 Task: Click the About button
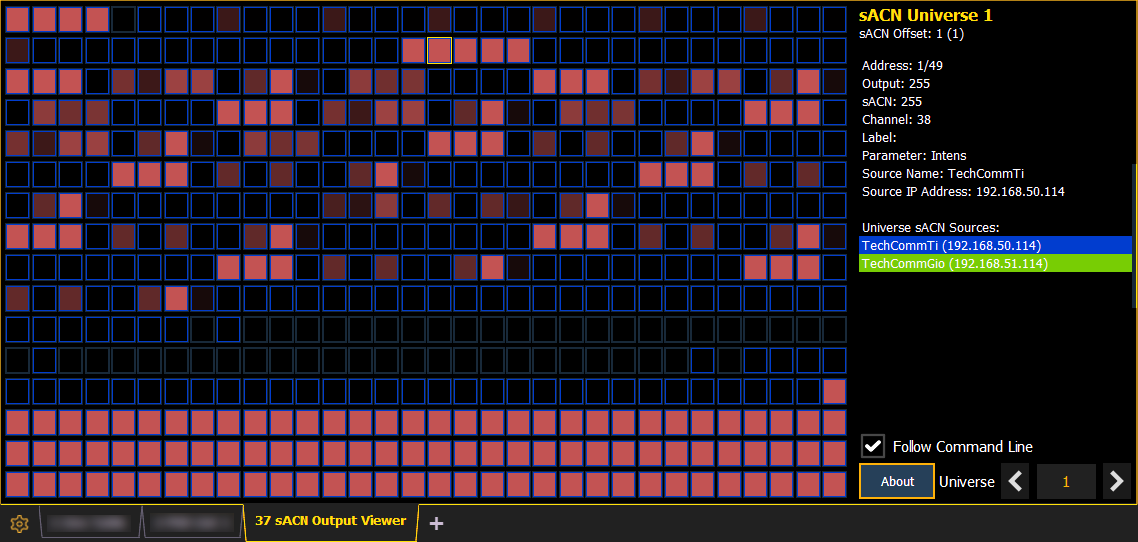click(x=897, y=481)
